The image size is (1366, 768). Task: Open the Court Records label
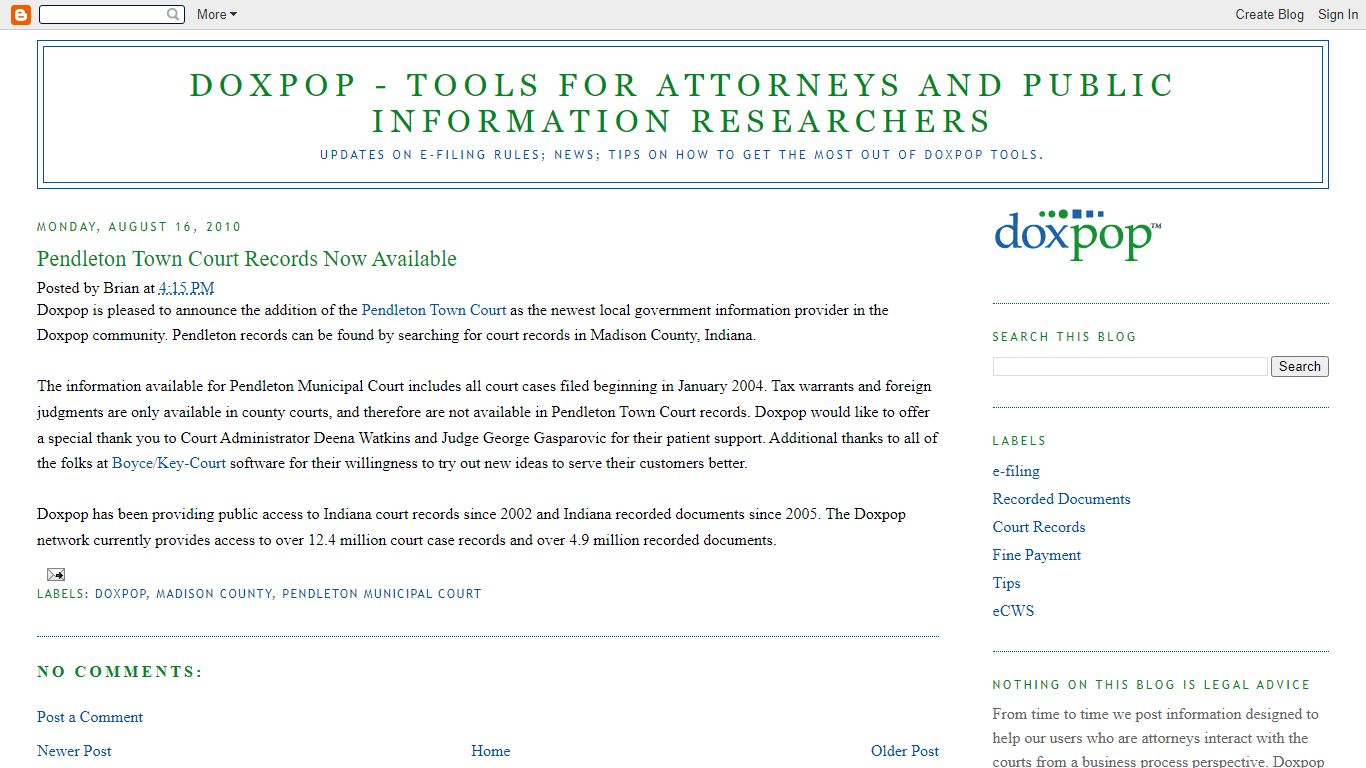pyautogui.click(x=1039, y=527)
